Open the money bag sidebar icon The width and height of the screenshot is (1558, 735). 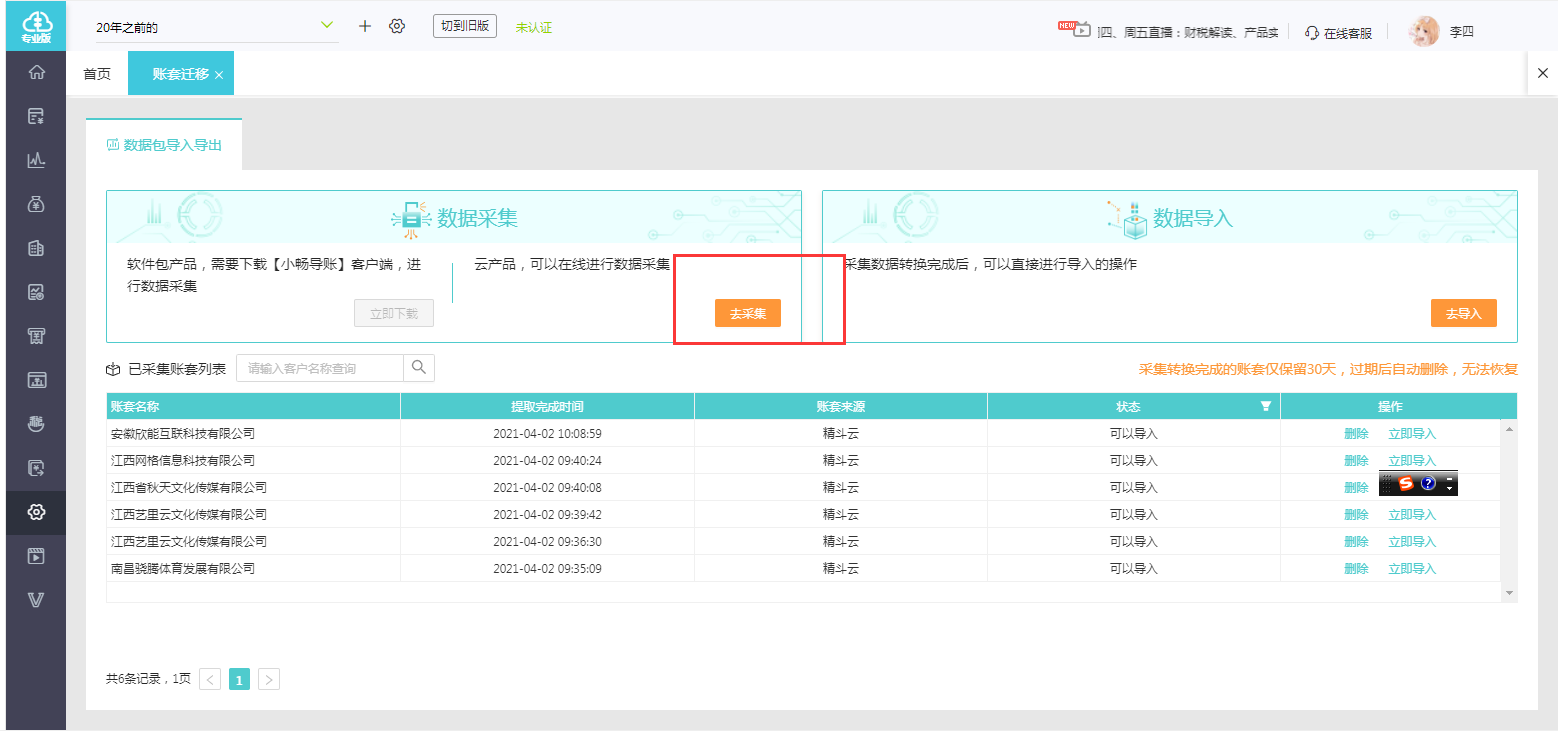[x=36, y=204]
